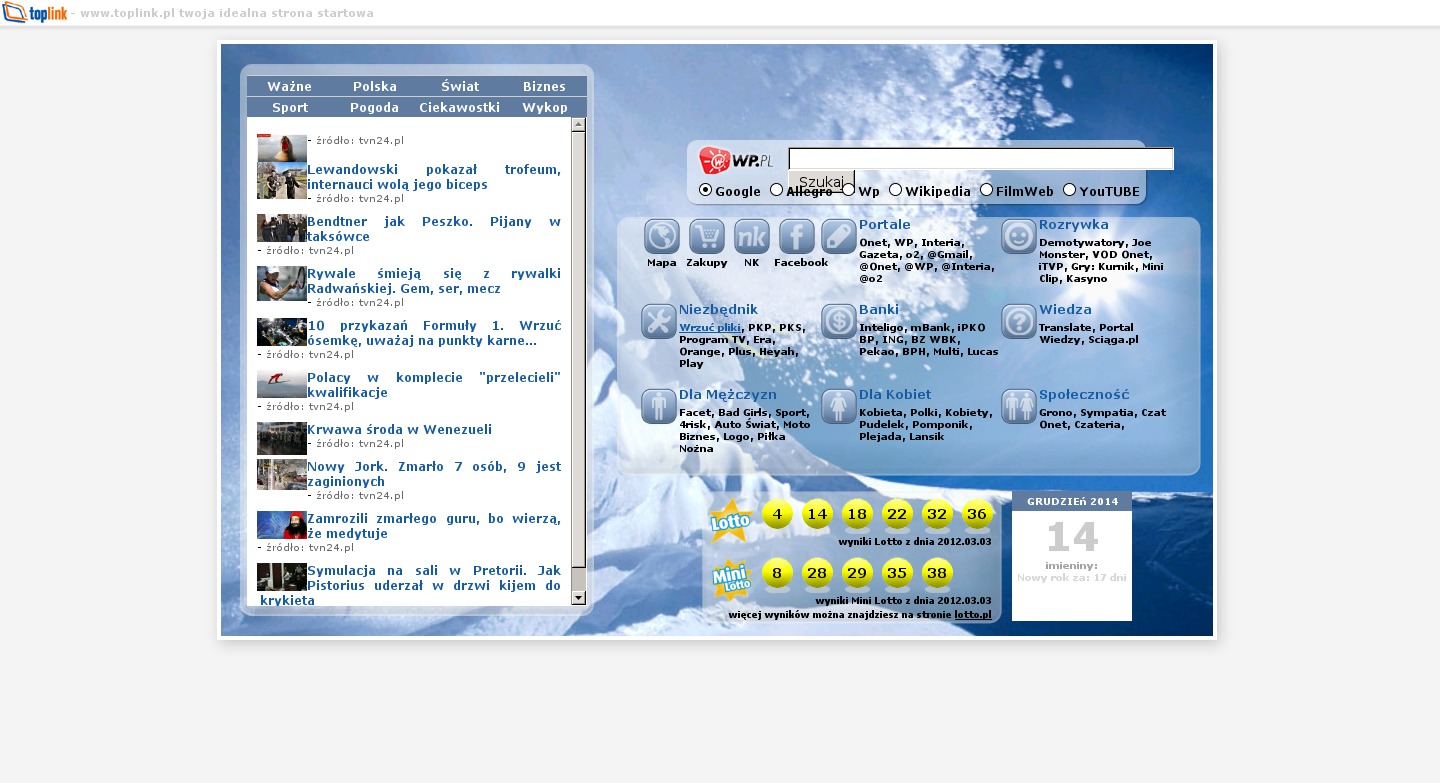
Task: Click the Mapa globe icon
Action: click(x=662, y=237)
